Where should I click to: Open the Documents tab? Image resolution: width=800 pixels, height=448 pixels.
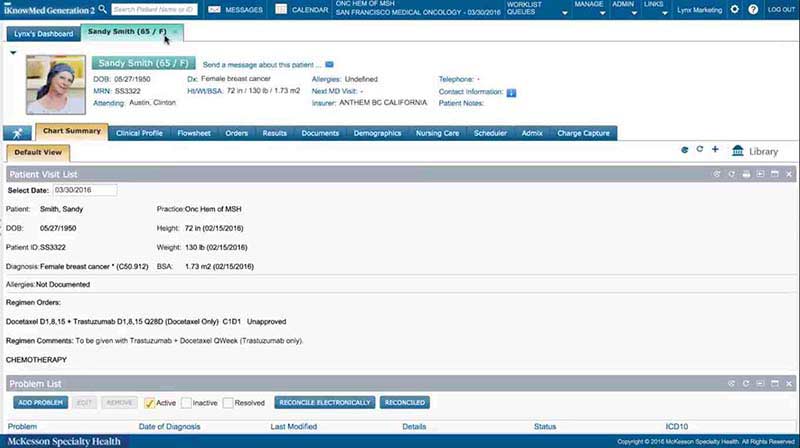coord(320,133)
